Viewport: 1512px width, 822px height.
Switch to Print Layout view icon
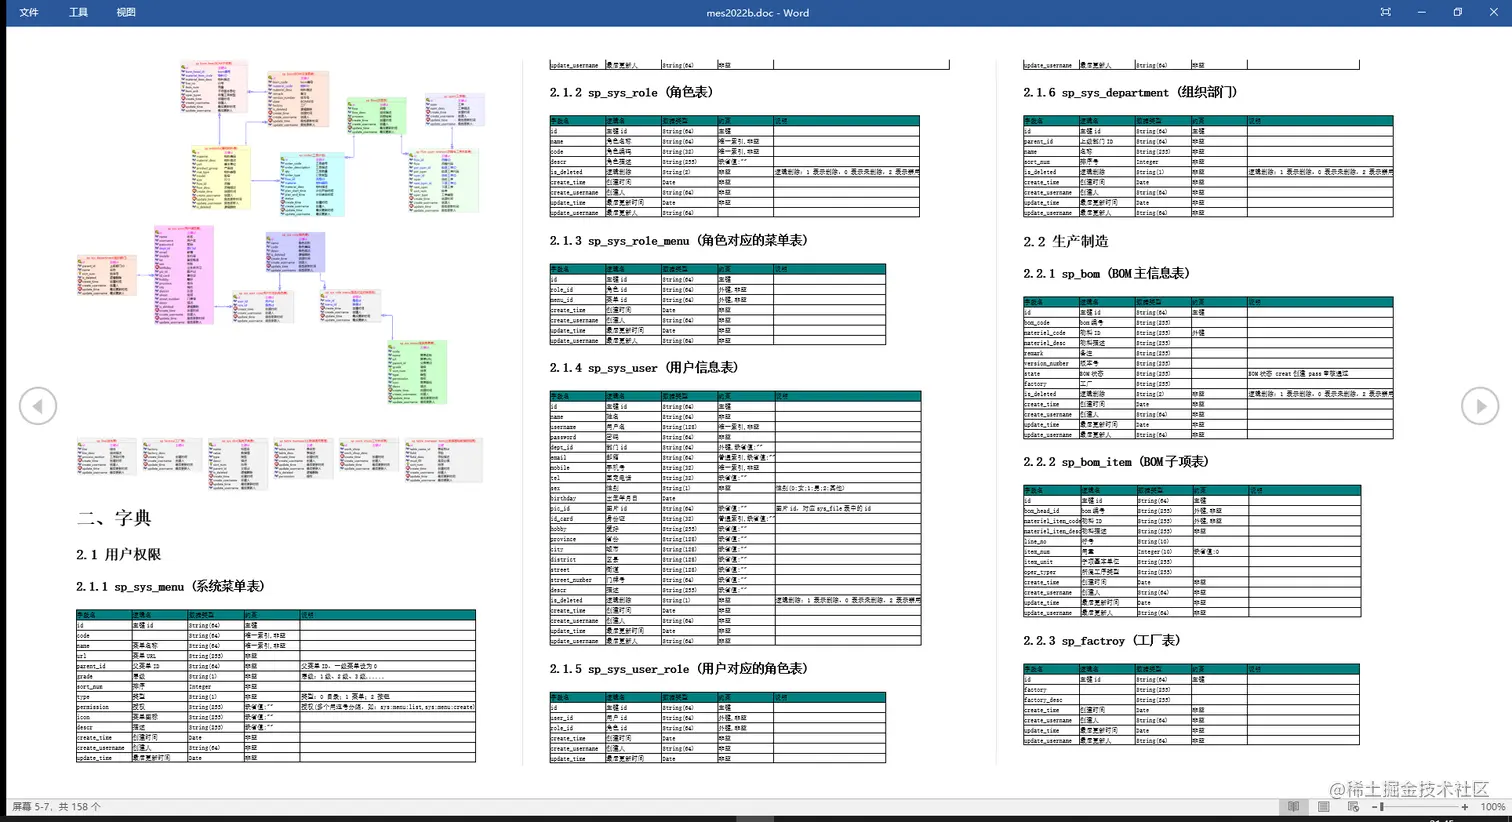click(x=1323, y=806)
